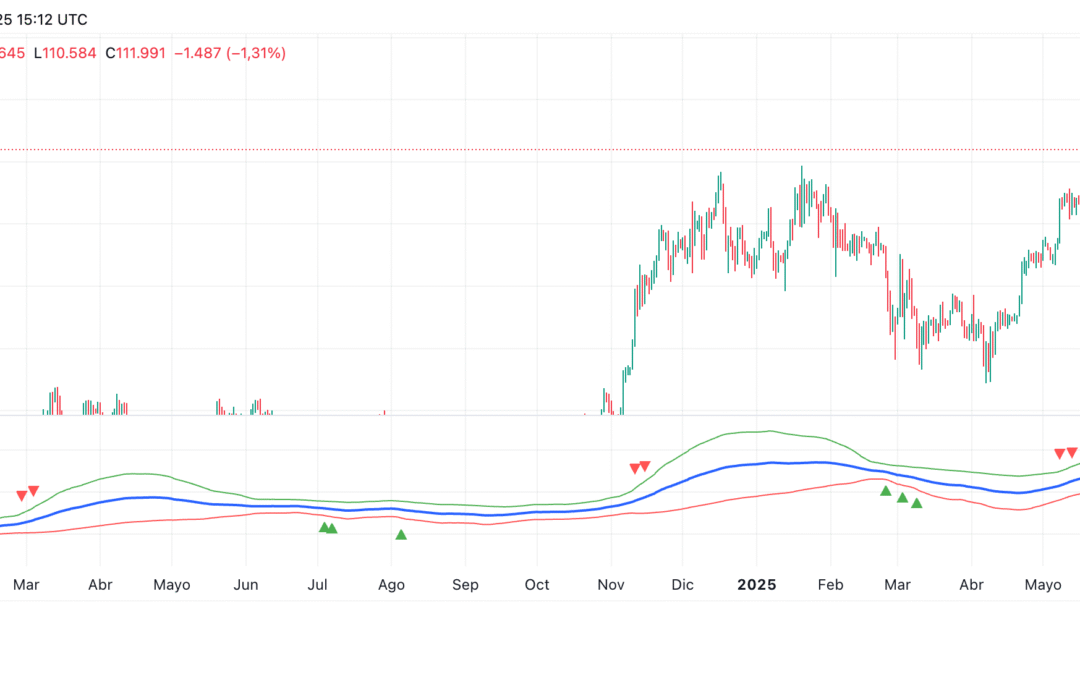Click the Feb label on time axis
Viewport: 1080px width, 675px height.
click(x=828, y=585)
